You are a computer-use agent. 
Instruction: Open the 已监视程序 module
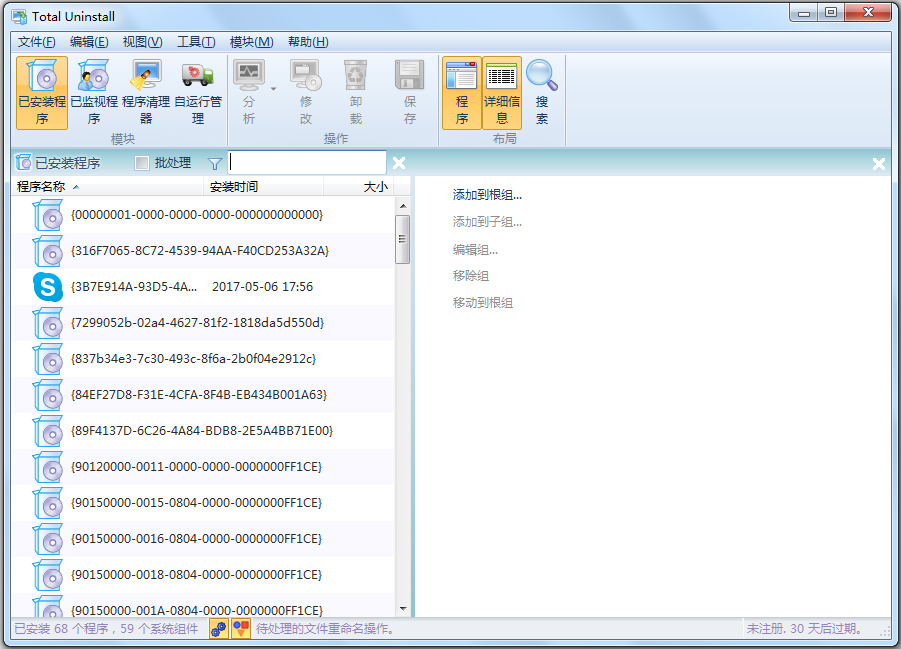tap(94, 92)
